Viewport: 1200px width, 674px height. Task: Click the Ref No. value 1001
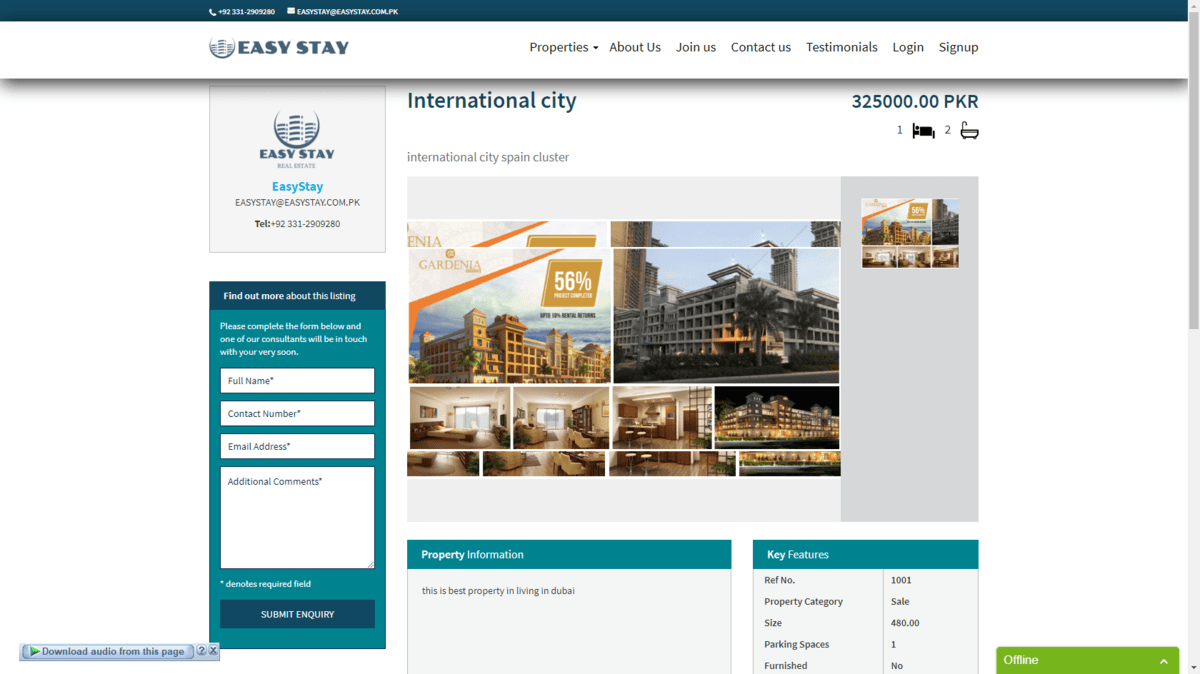pyautogui.click(x=901, y=580)
